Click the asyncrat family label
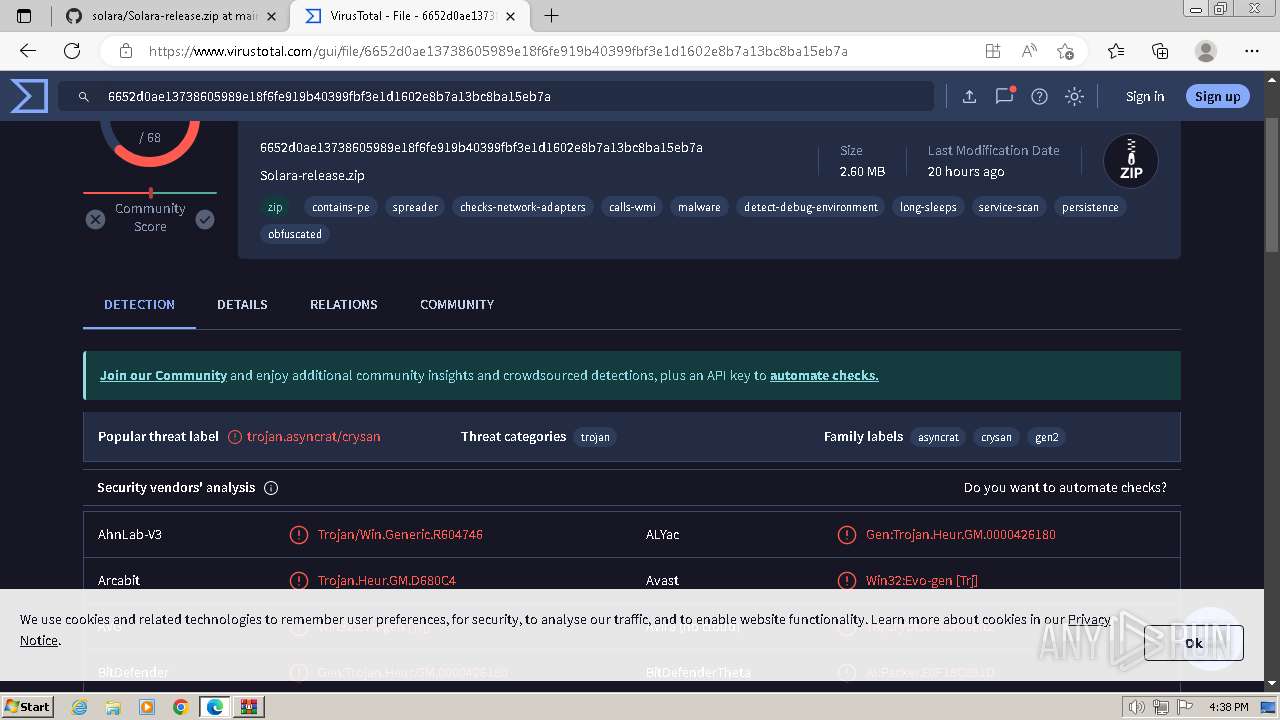The image size is (1280, 720). click(x=938, y=437)
